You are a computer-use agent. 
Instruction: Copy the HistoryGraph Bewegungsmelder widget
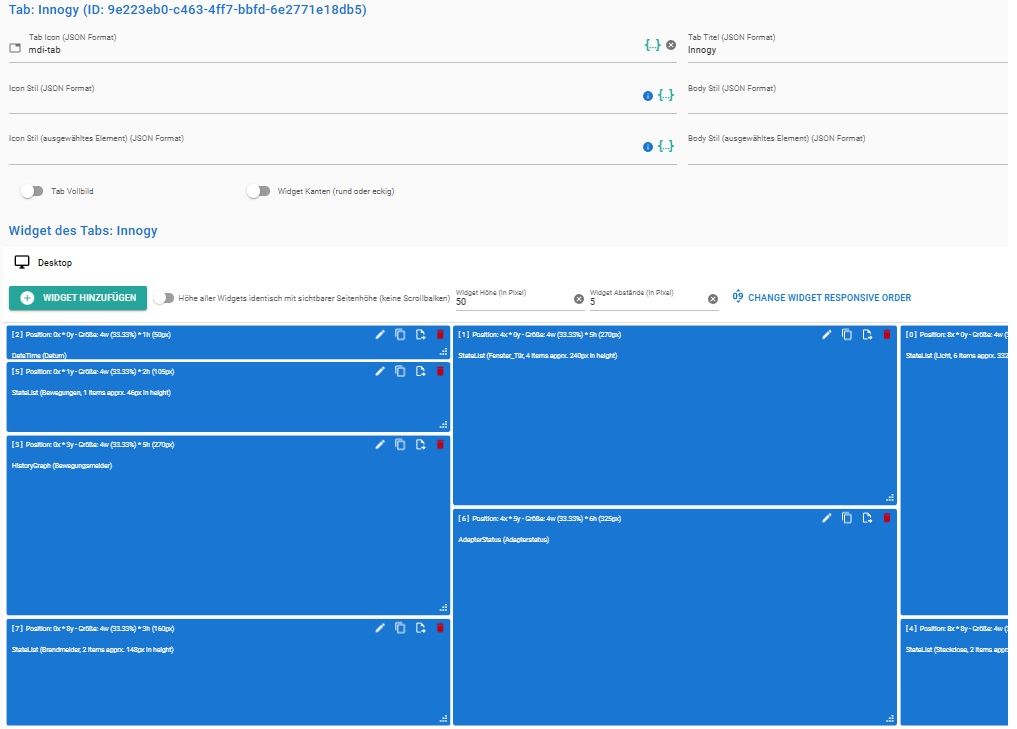pos(400,444)
